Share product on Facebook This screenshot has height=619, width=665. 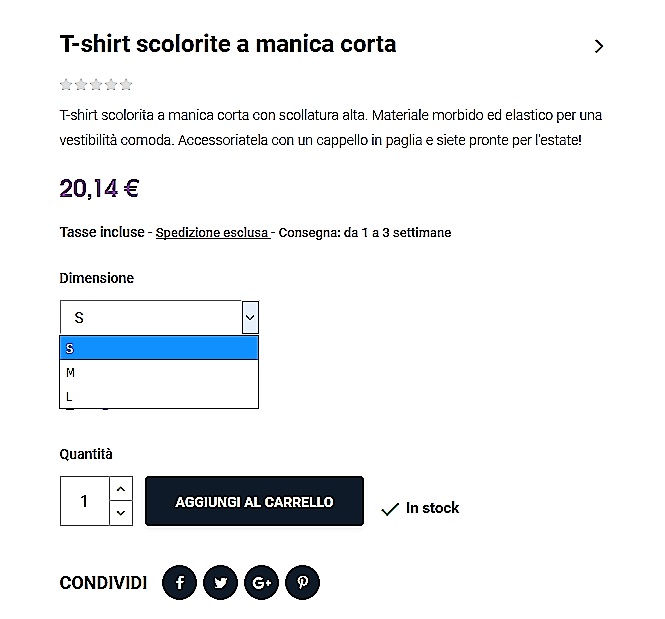179,582
